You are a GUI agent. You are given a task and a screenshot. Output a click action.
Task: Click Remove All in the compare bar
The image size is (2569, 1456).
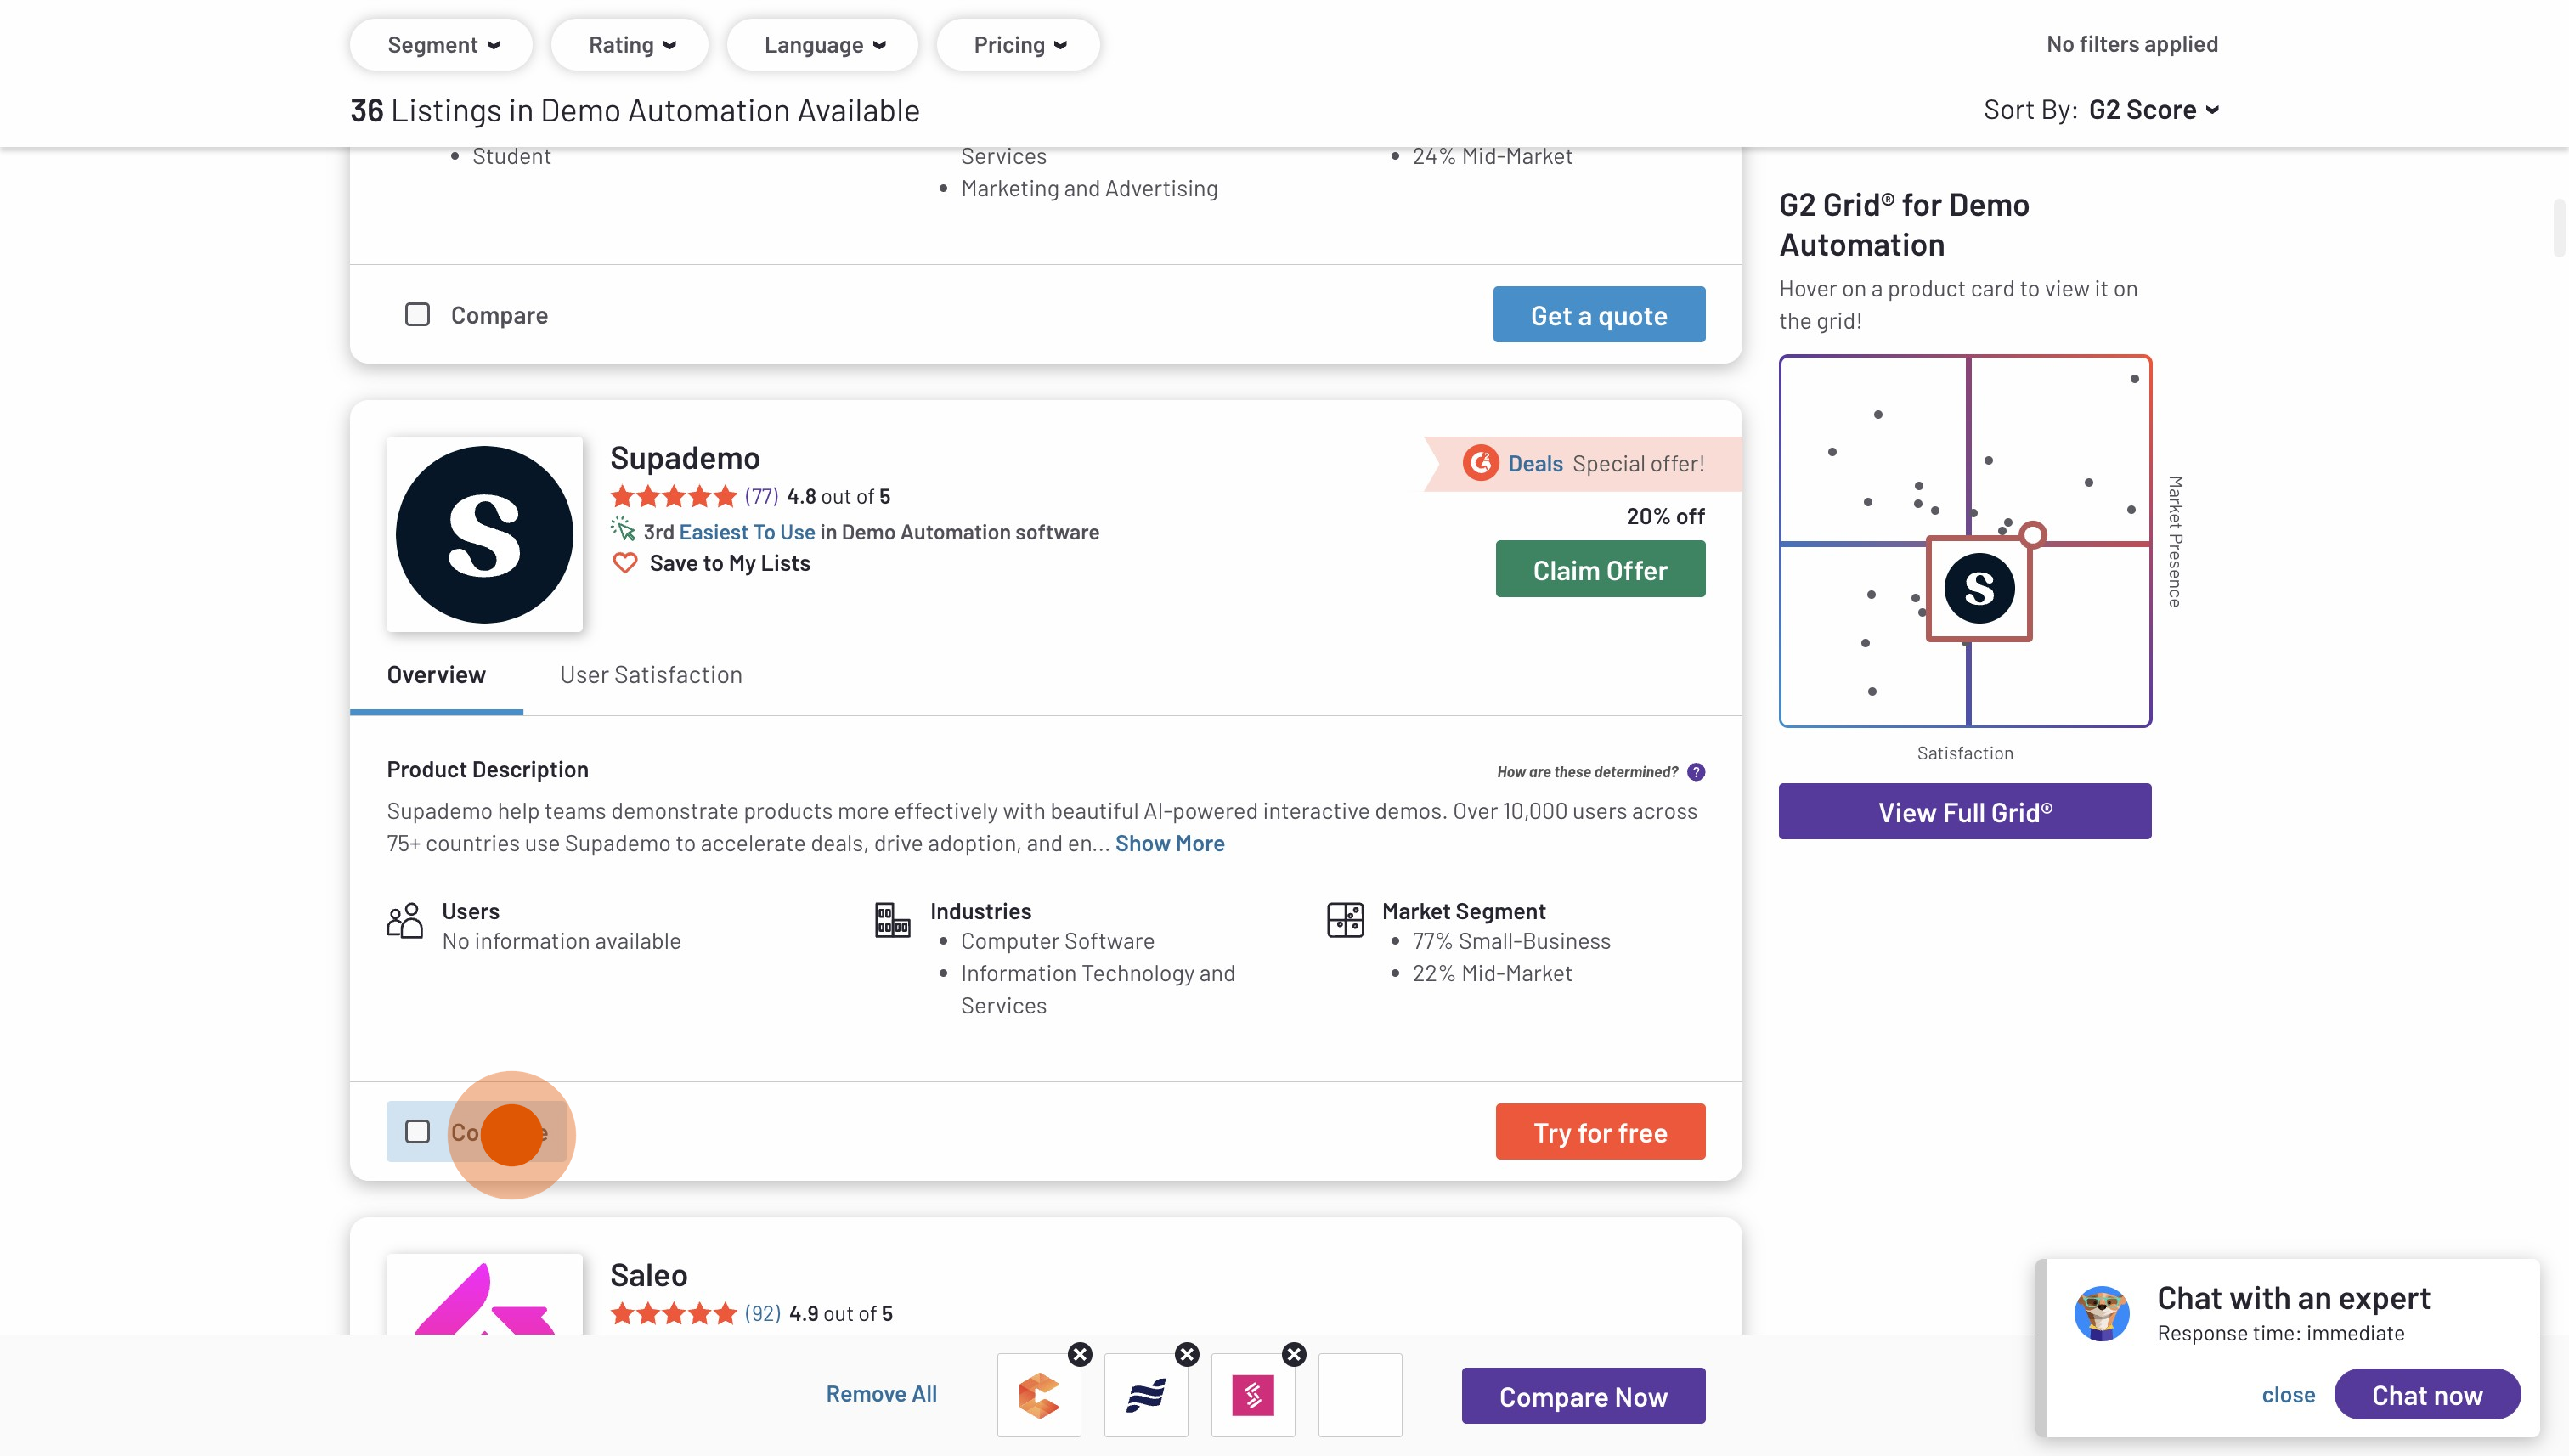[x=881, y=1394]
